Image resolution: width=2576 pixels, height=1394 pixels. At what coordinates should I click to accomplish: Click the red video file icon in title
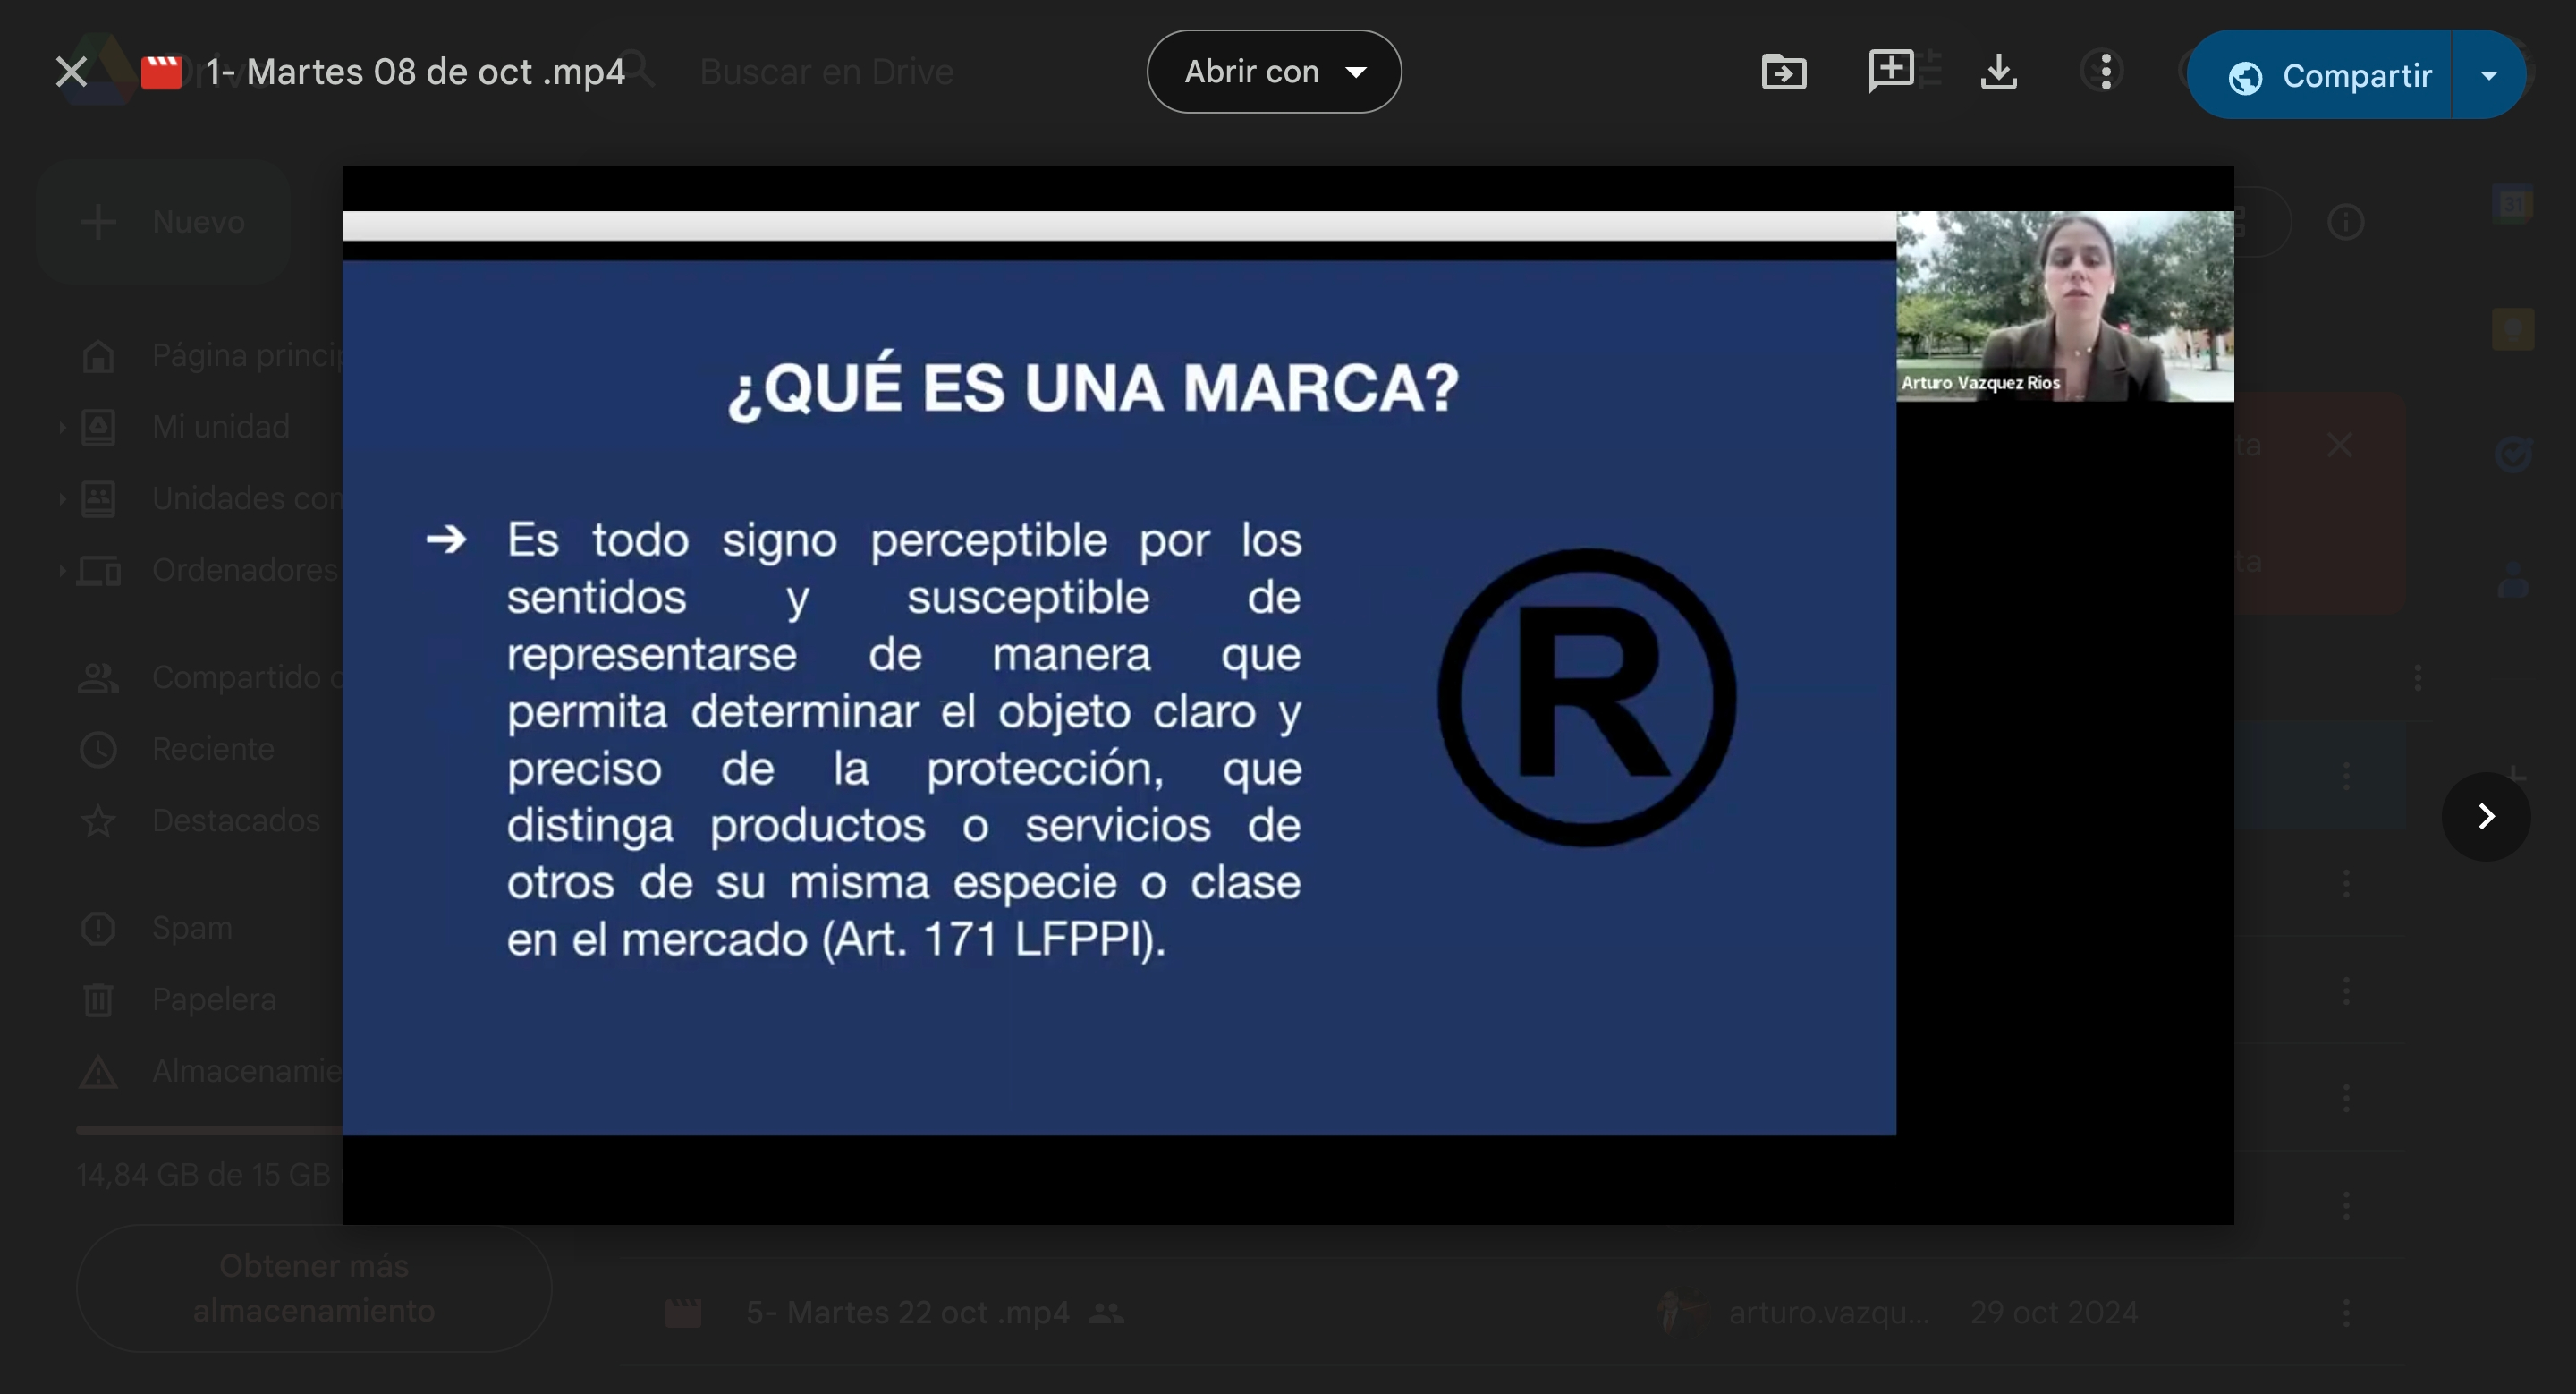(x=161, y=72)
